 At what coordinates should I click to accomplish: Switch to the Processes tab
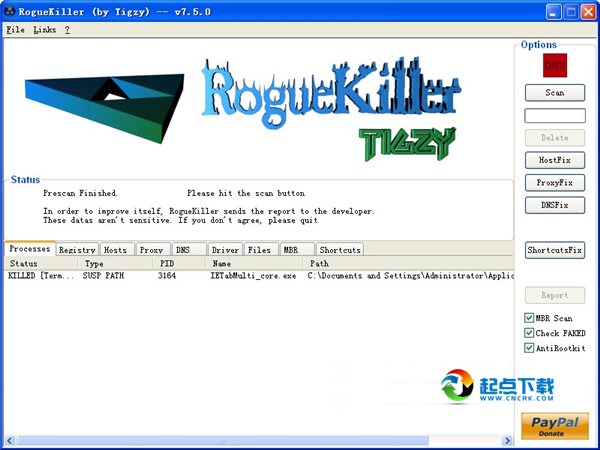pos(30,249)
